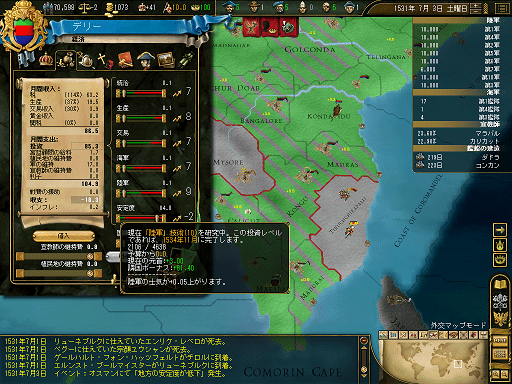Click the red banner with green helmet

289,27
